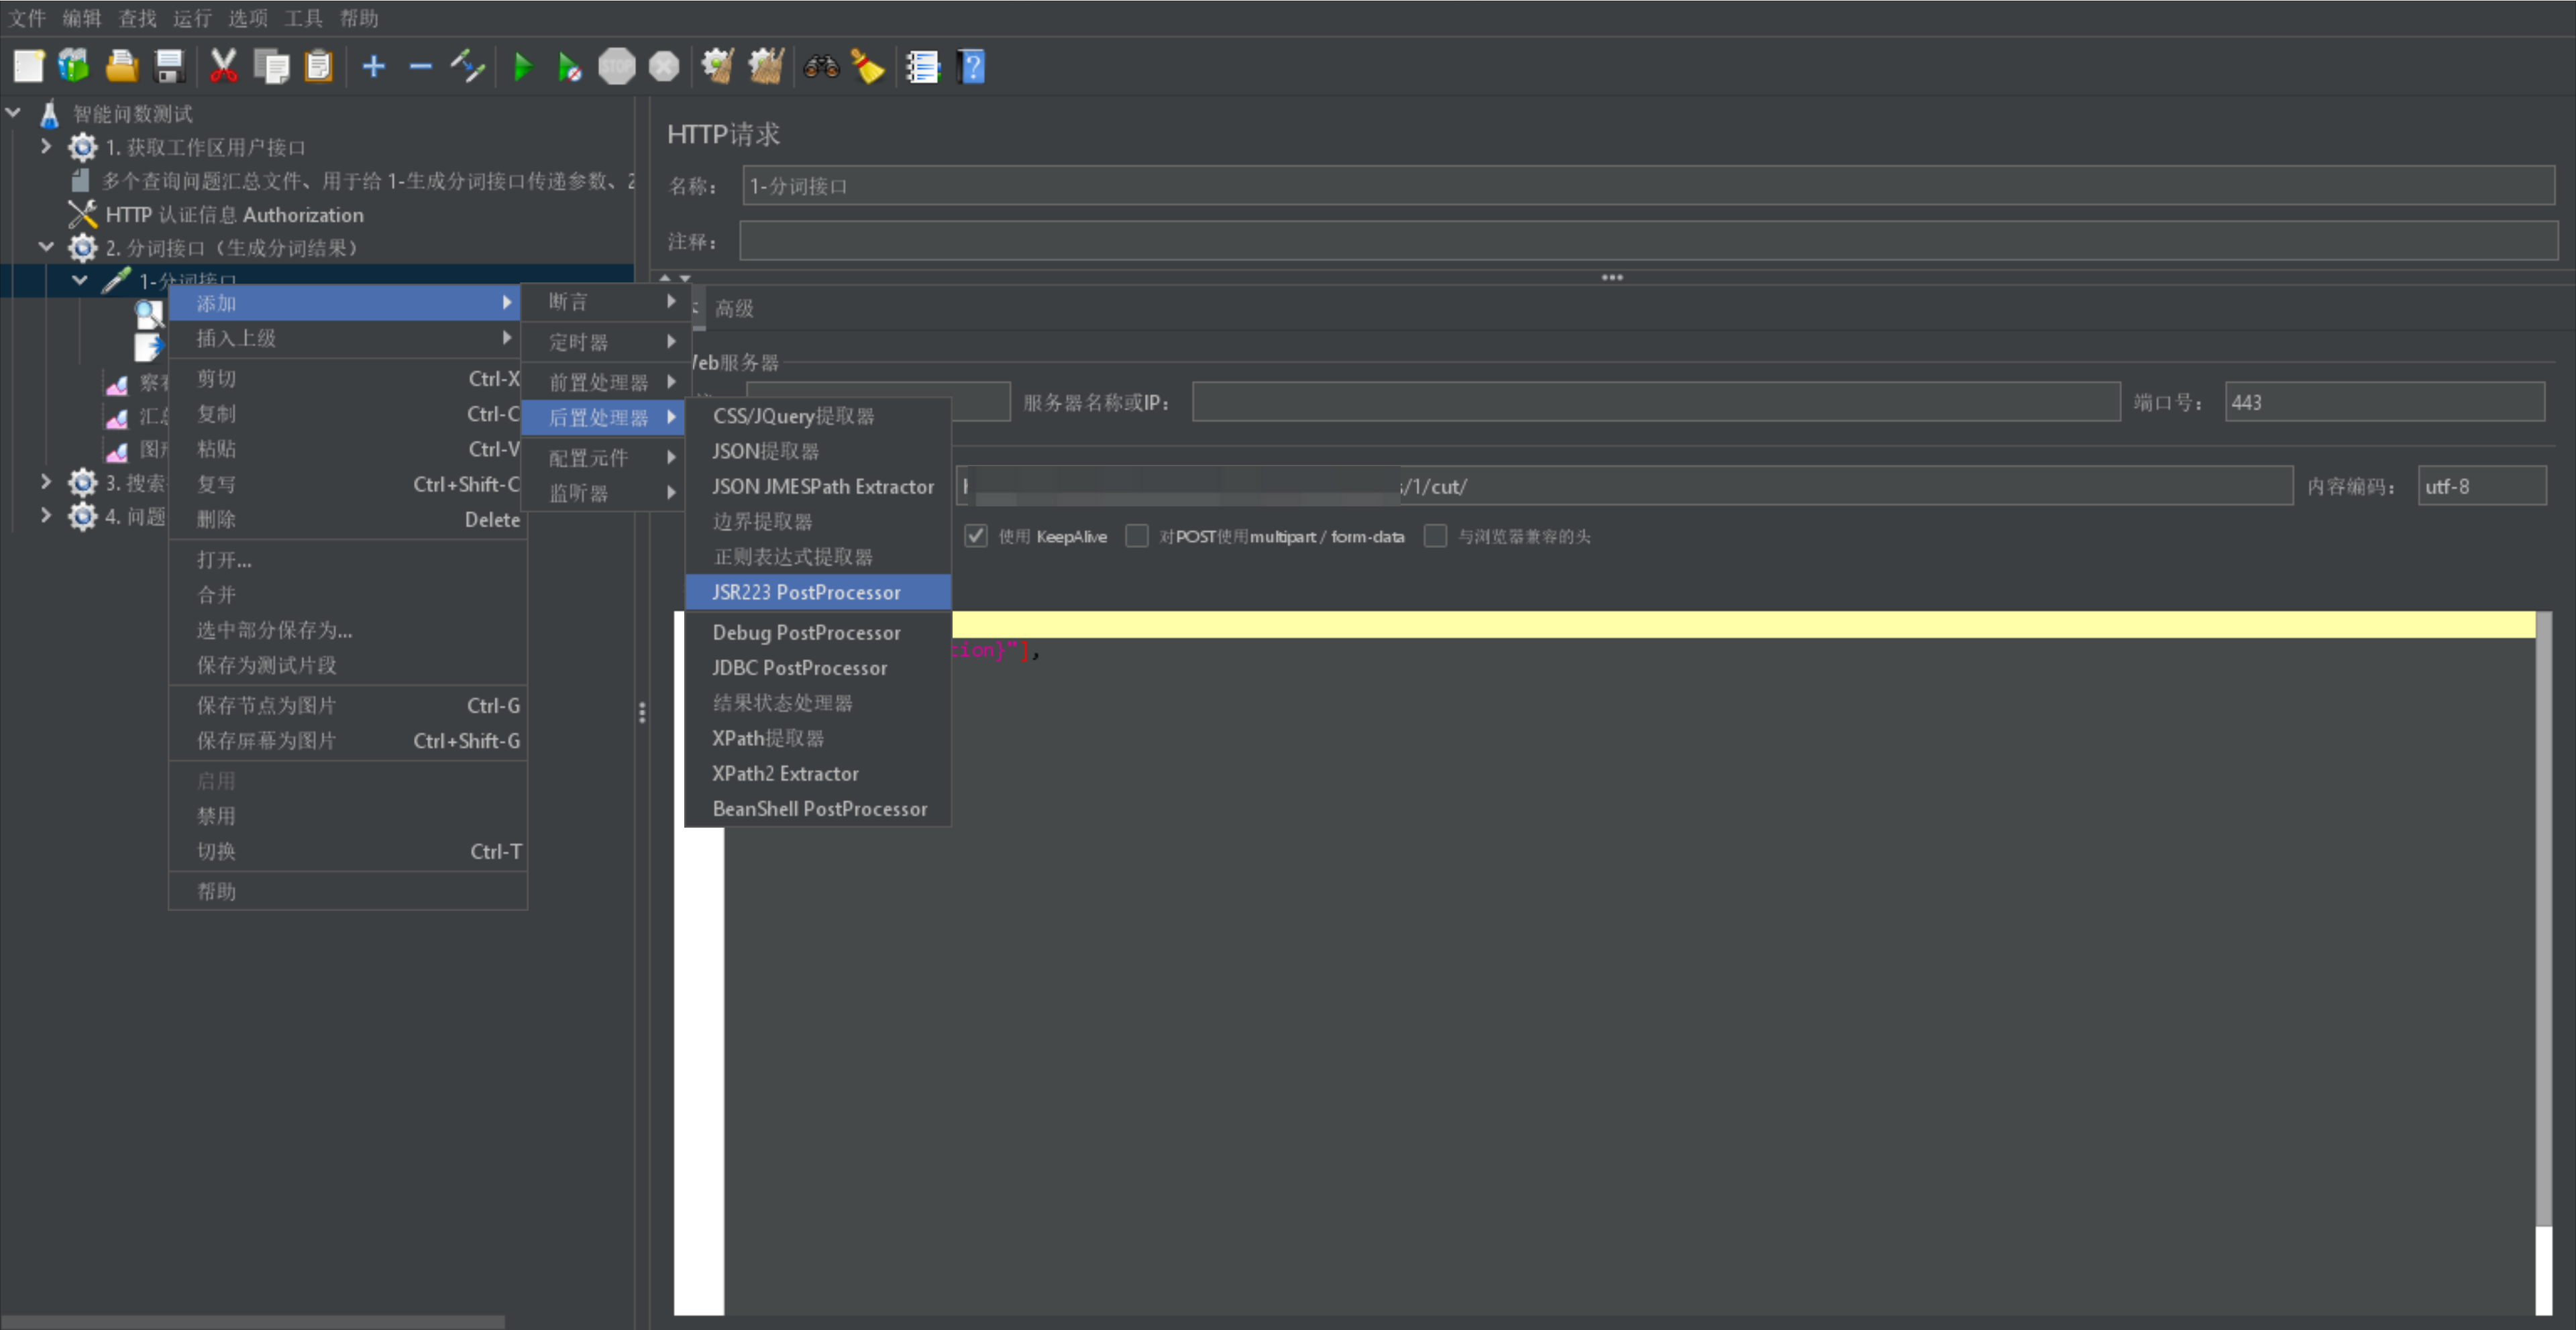Toggle 使用 KeepAlive checkbox
The image size is (2576, 1330).
coord(976,536)
